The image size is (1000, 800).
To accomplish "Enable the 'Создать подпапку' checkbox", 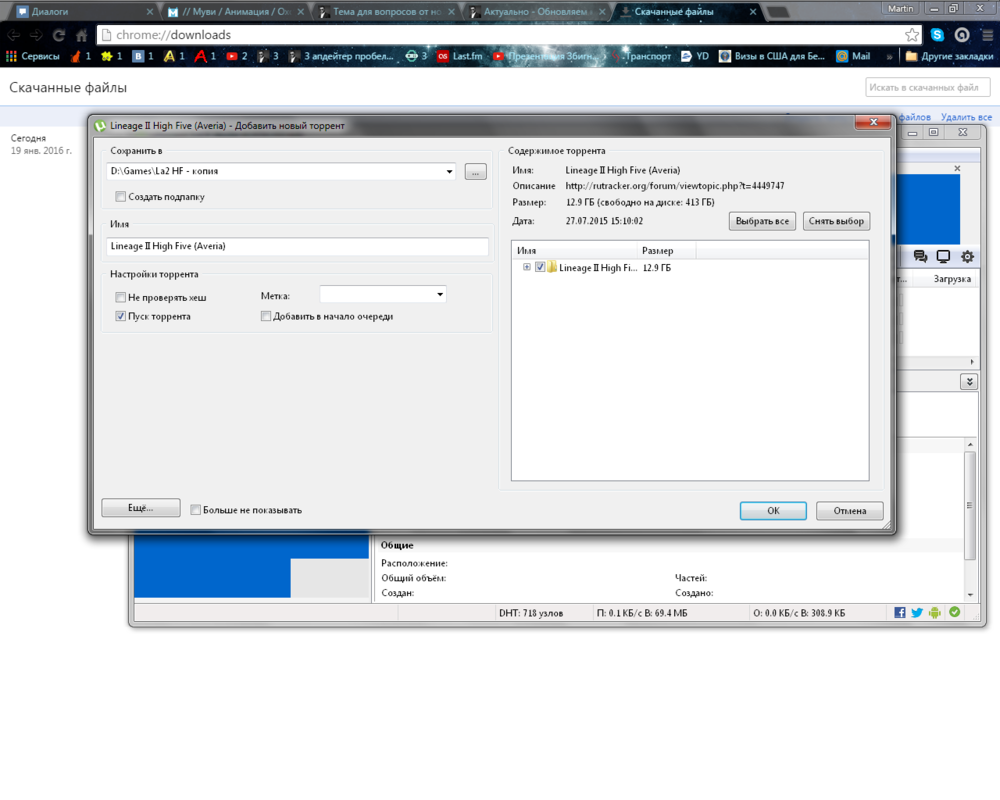I will pos(121,197).
